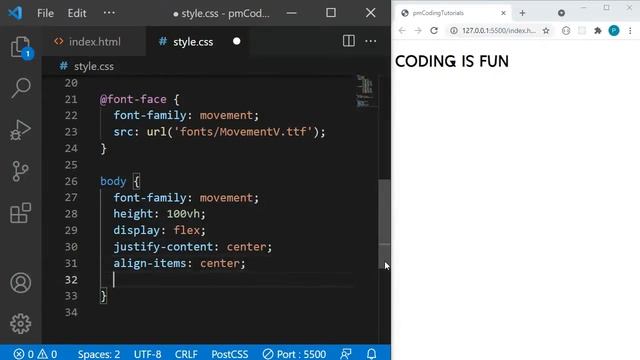
Task: Click line number 21 in gutter
Action: pyautogui.click(x=71, y=99)
